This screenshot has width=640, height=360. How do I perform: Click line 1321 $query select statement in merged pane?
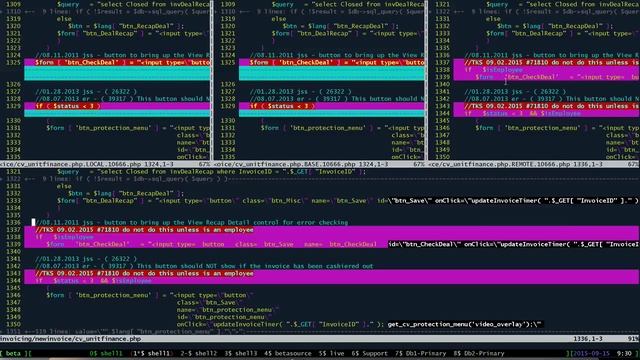(211, 172)
